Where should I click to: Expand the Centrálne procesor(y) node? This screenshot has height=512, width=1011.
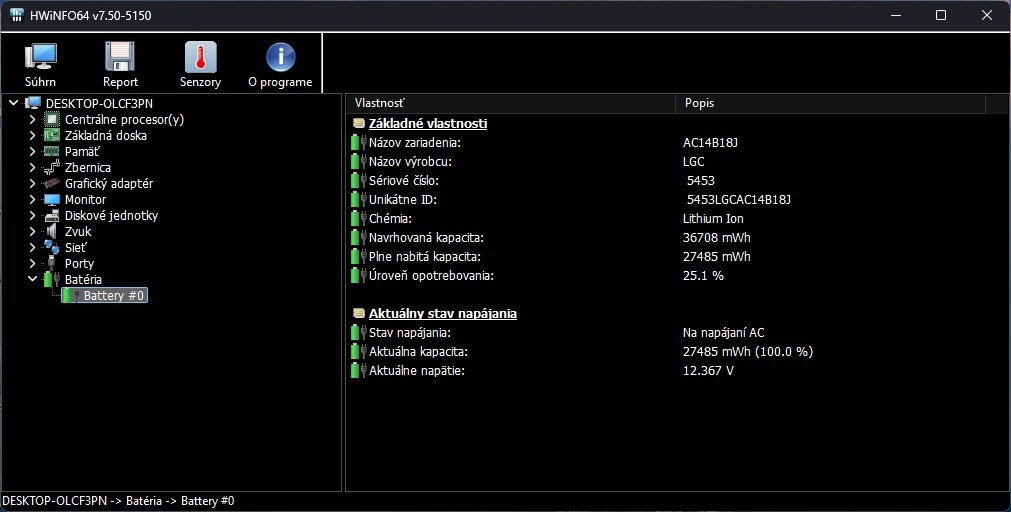coord(32,120)
